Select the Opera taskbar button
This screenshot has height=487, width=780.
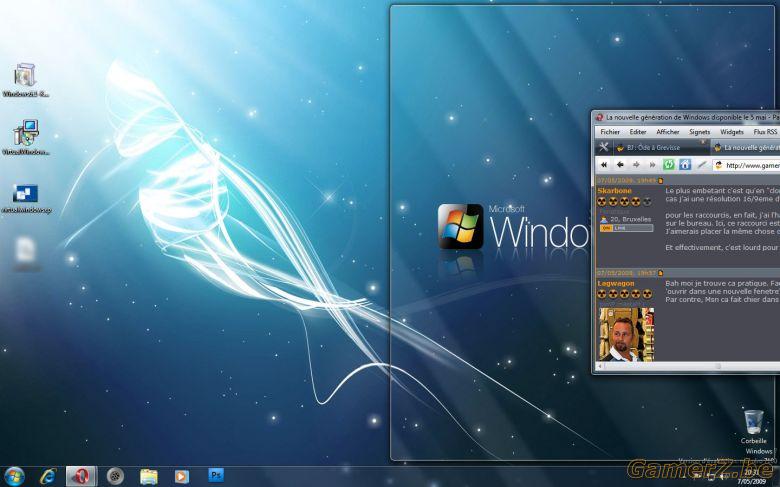tap(82, 477)
